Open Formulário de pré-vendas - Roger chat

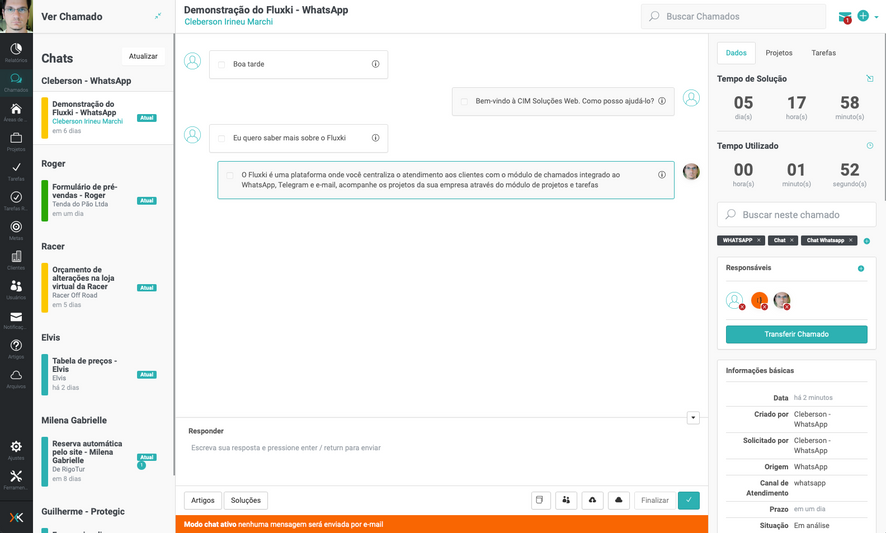tap(103, 200)
